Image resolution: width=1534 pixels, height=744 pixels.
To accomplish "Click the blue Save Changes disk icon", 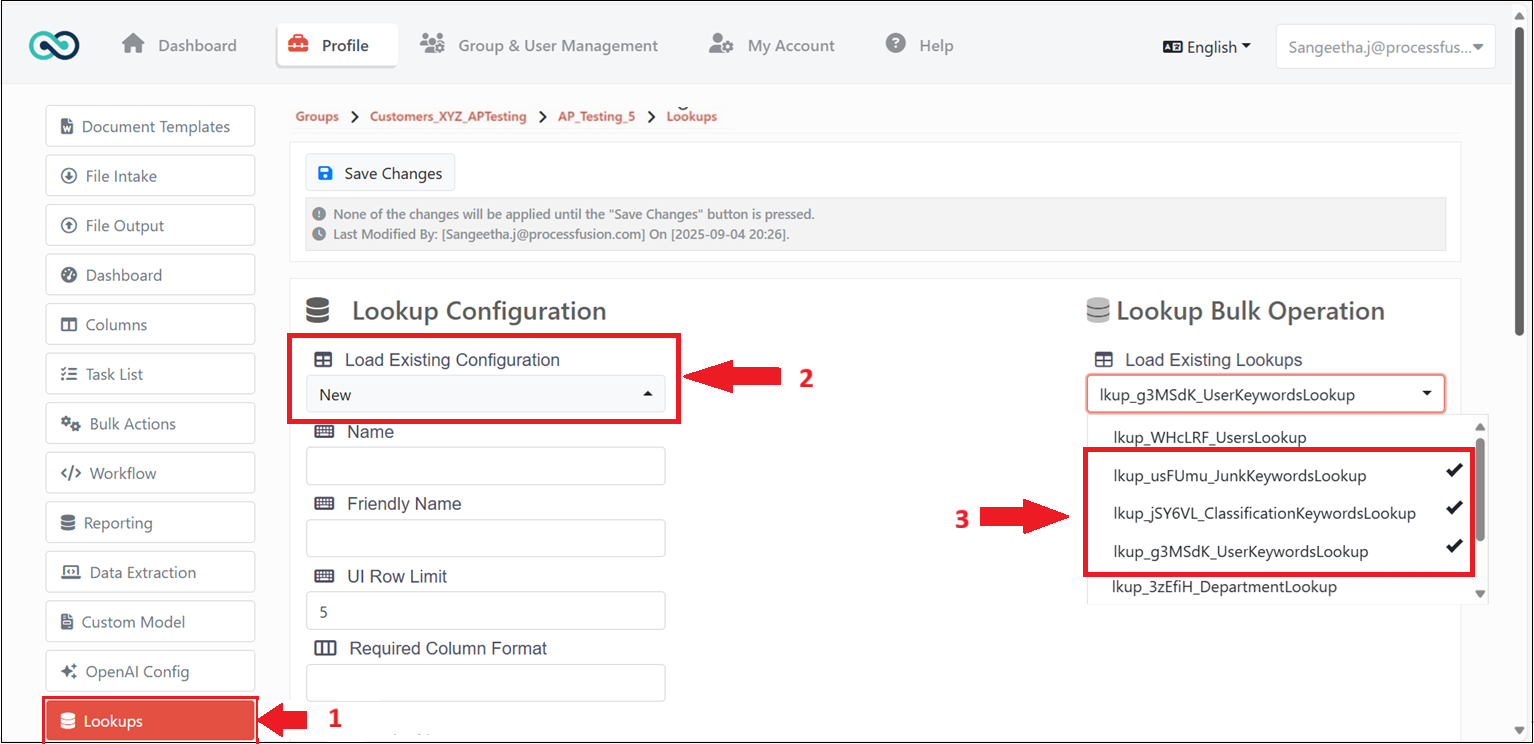I will pos(325,173).
